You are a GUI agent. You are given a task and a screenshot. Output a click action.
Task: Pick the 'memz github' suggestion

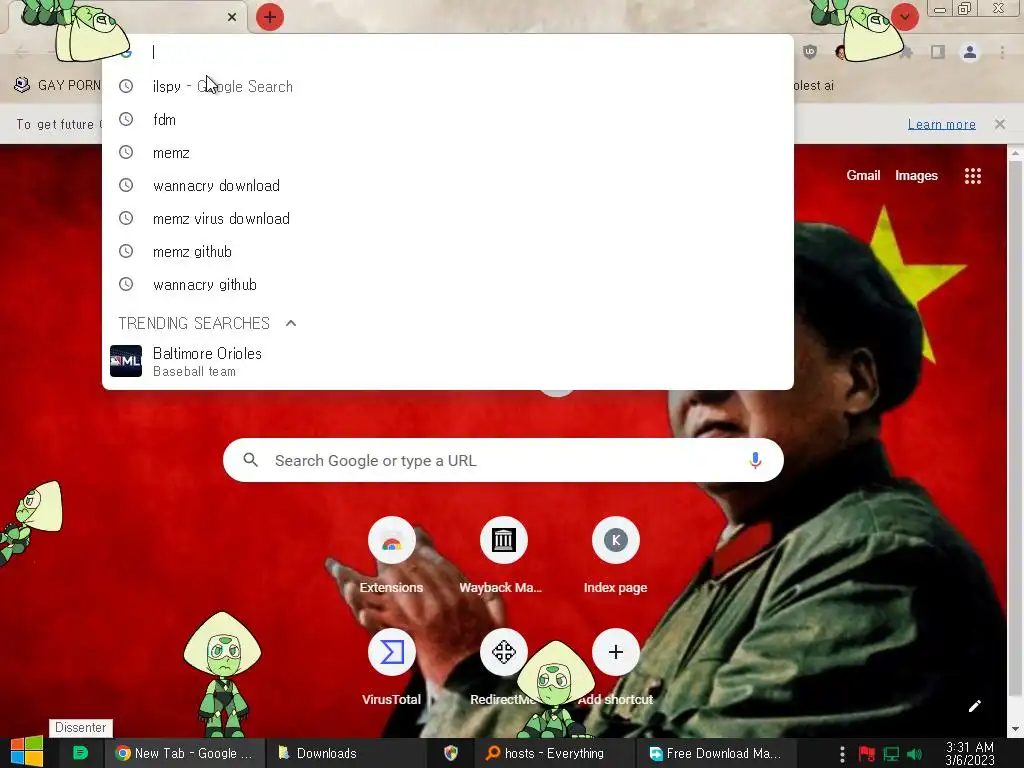(448, 251)
